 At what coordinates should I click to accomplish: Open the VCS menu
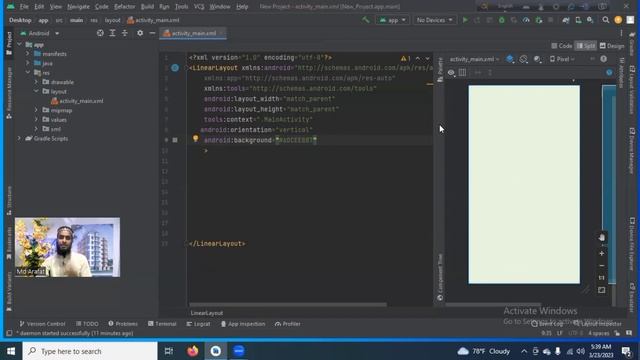click(x=199, y=7)
